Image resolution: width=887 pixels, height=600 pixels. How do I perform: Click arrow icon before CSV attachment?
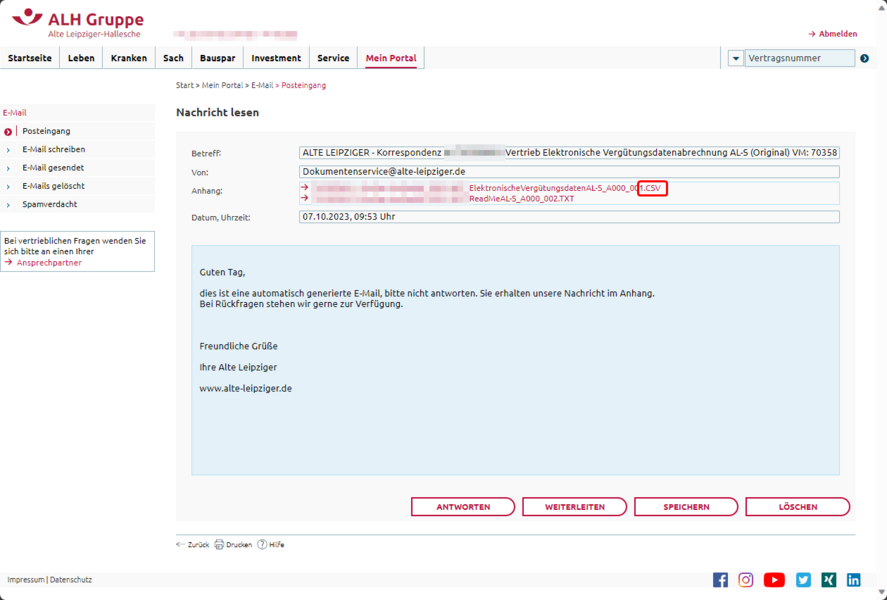pos(305,187)
